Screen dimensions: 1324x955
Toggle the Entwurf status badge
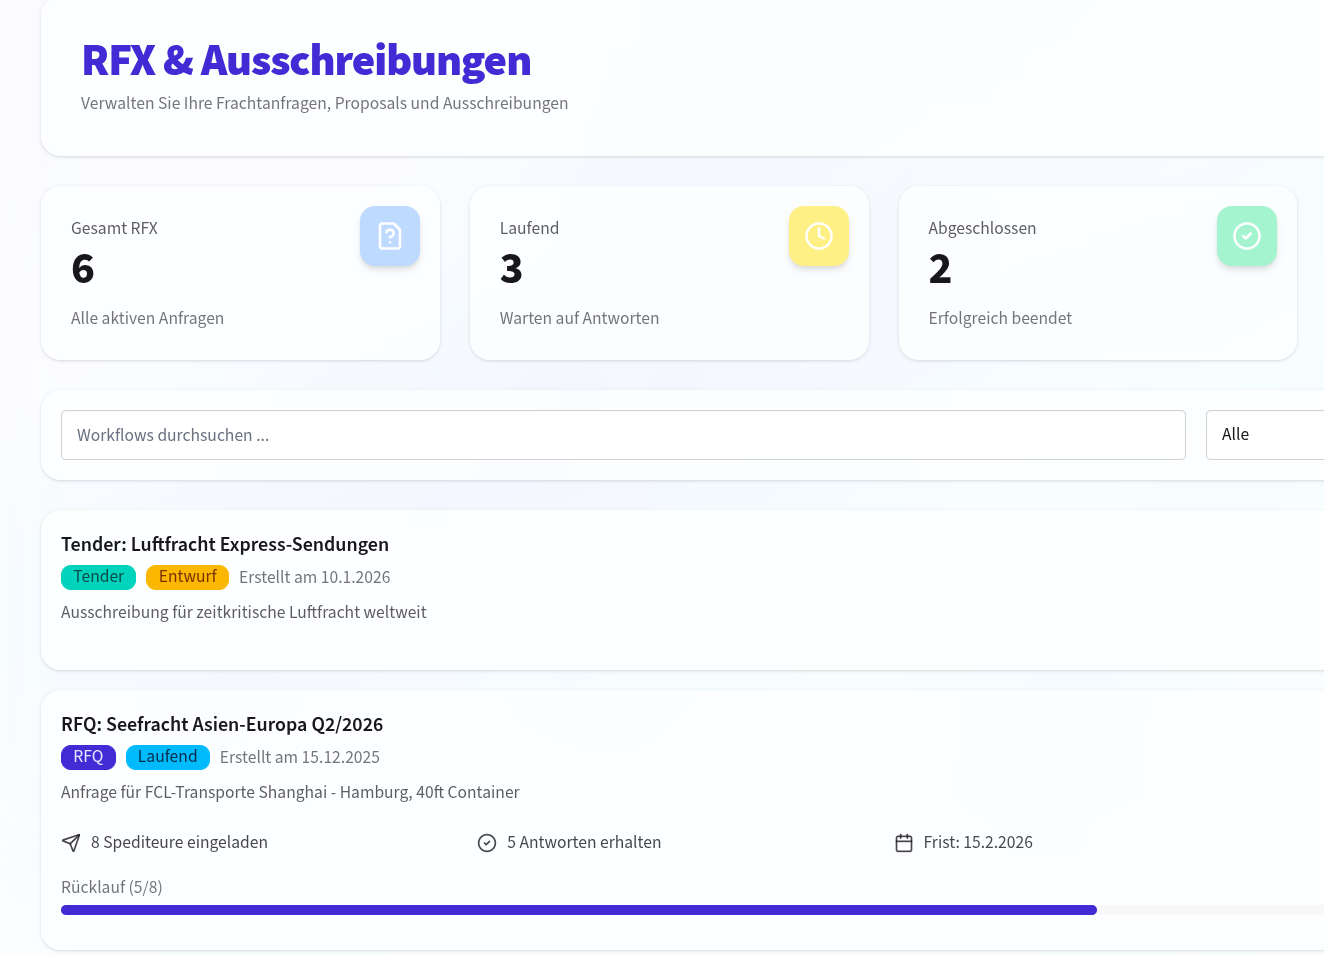point(187,577)
